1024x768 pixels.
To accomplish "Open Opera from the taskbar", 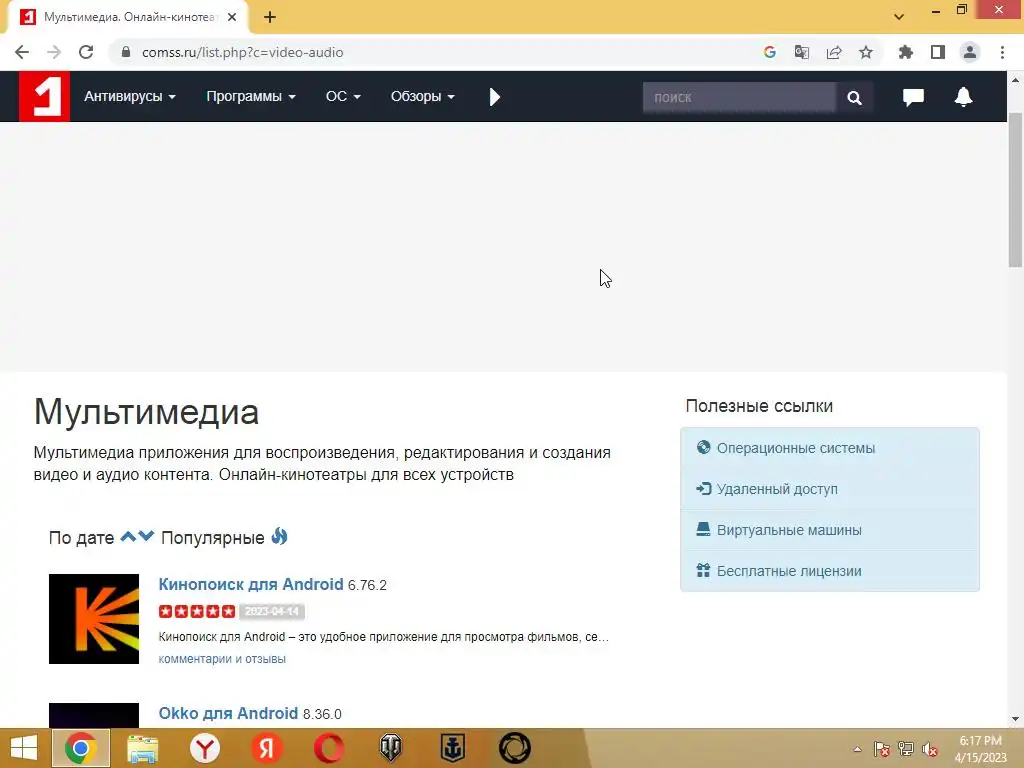I will pyautogui.click(x=328, y=748).
